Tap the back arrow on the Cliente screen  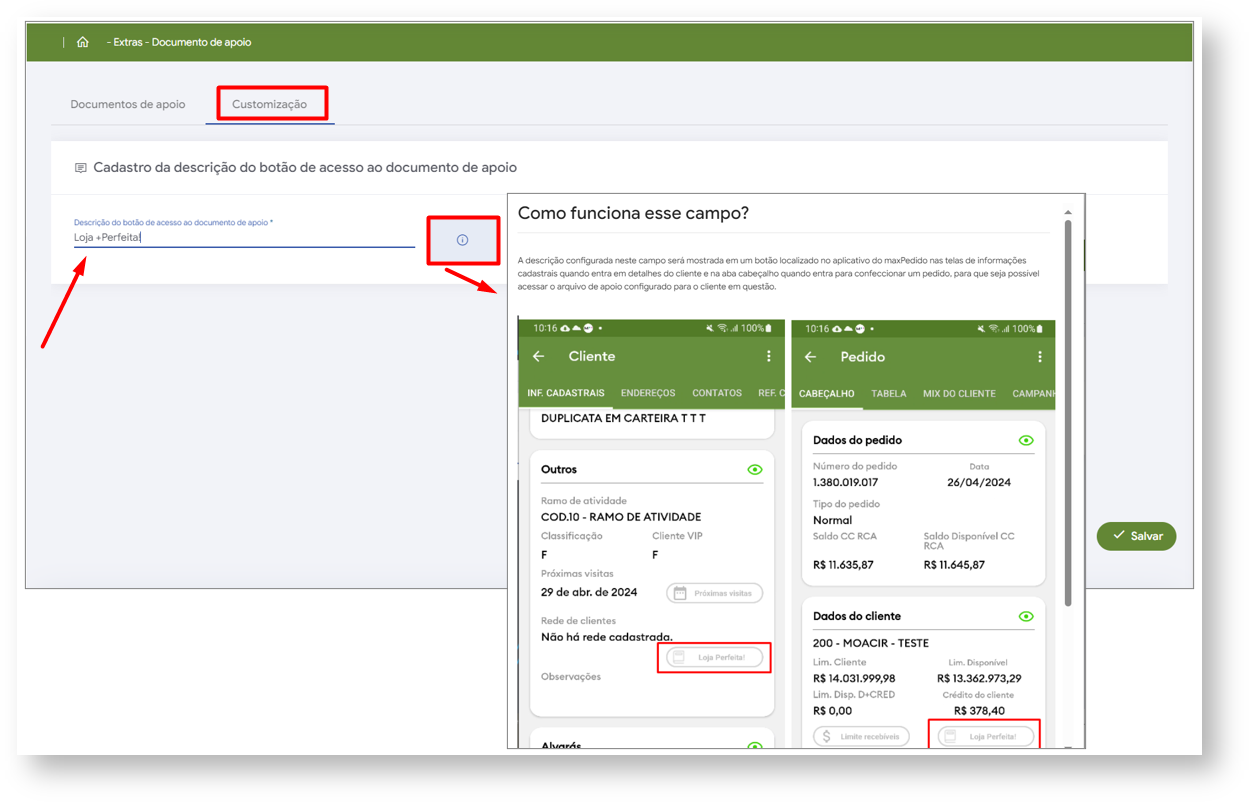click(x=539, y=357)
